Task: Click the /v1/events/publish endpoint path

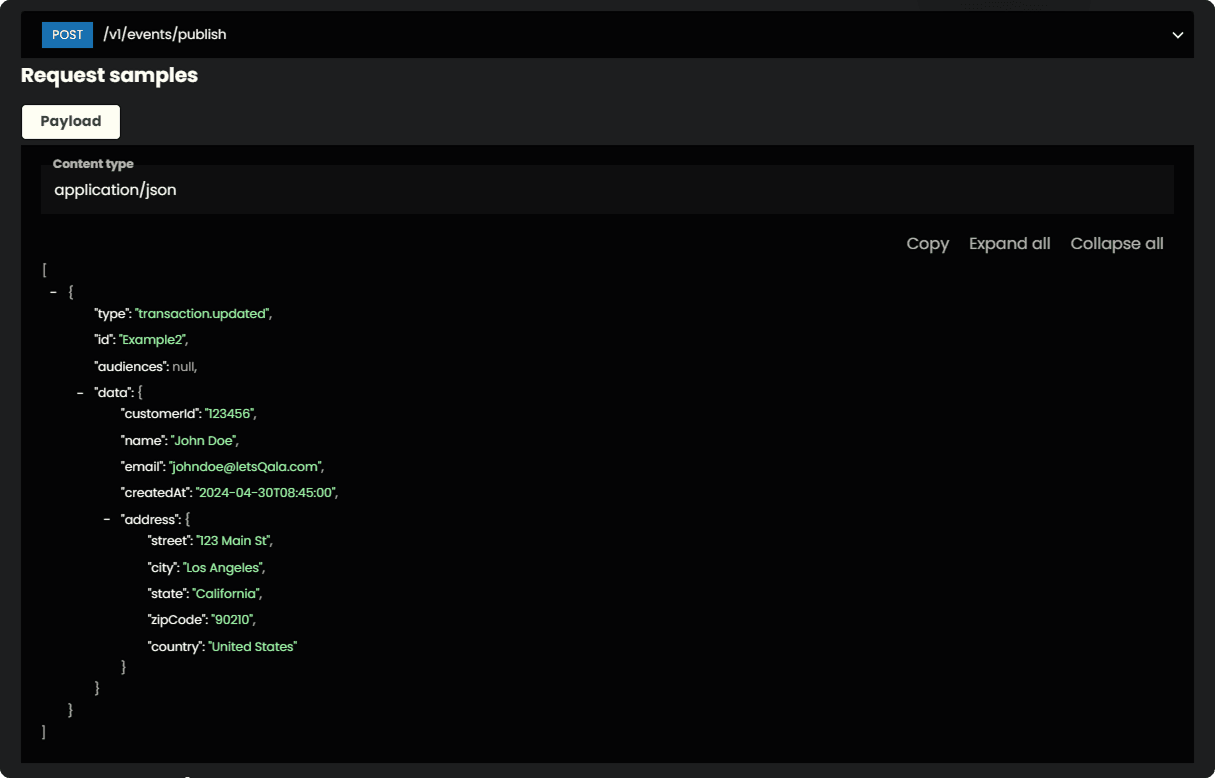Action: pos(165,35)
